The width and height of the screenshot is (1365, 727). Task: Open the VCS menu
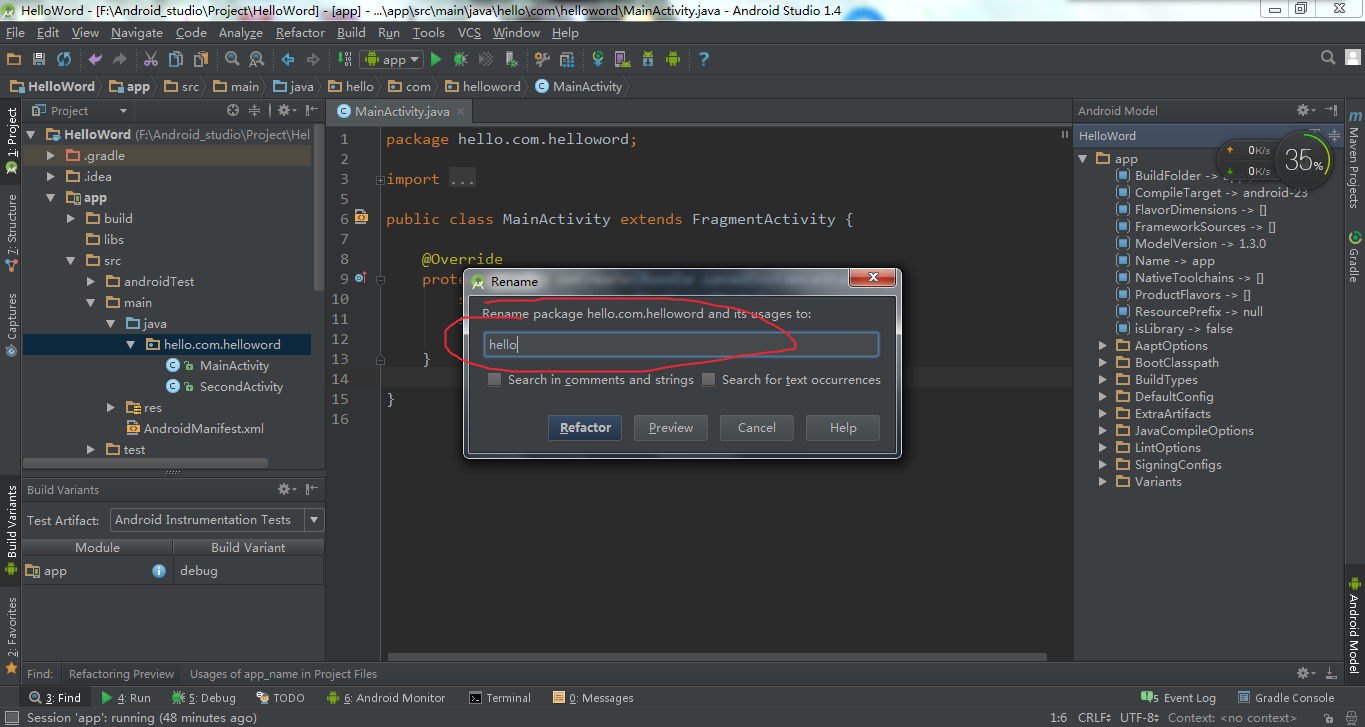click(469, 33)
